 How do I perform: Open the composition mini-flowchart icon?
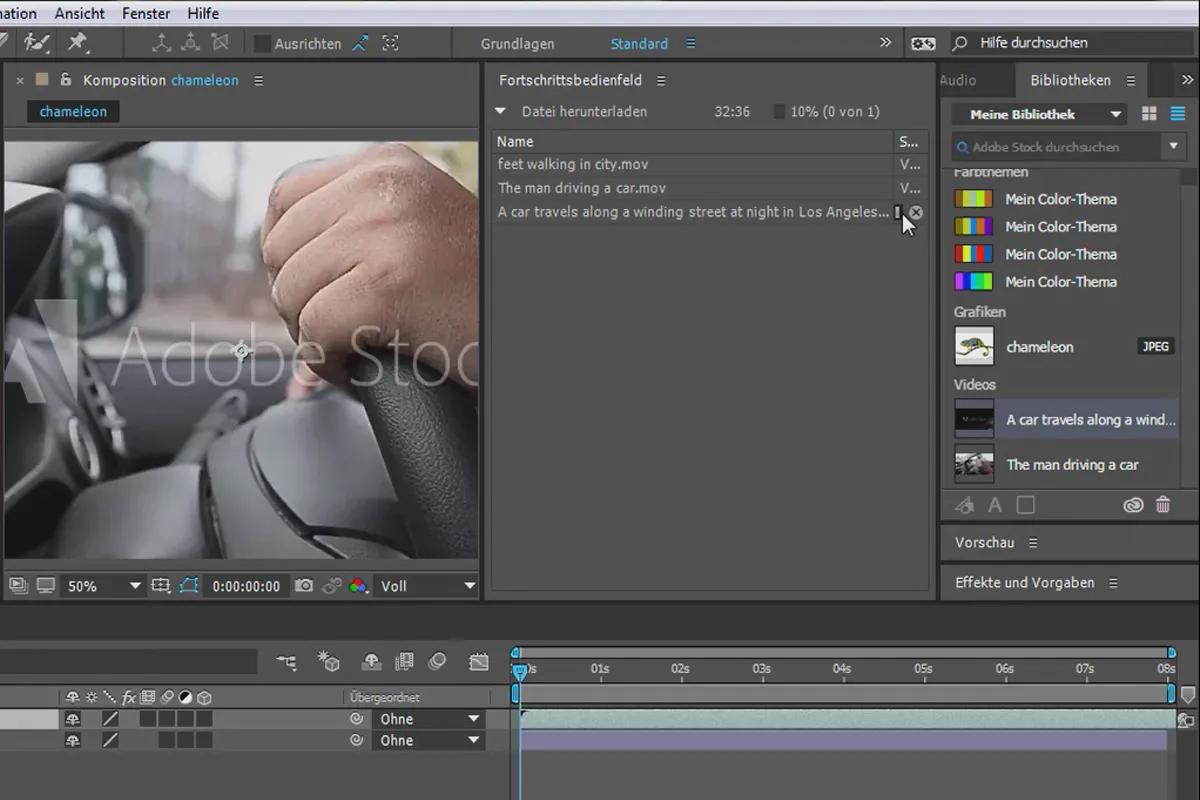287,661
